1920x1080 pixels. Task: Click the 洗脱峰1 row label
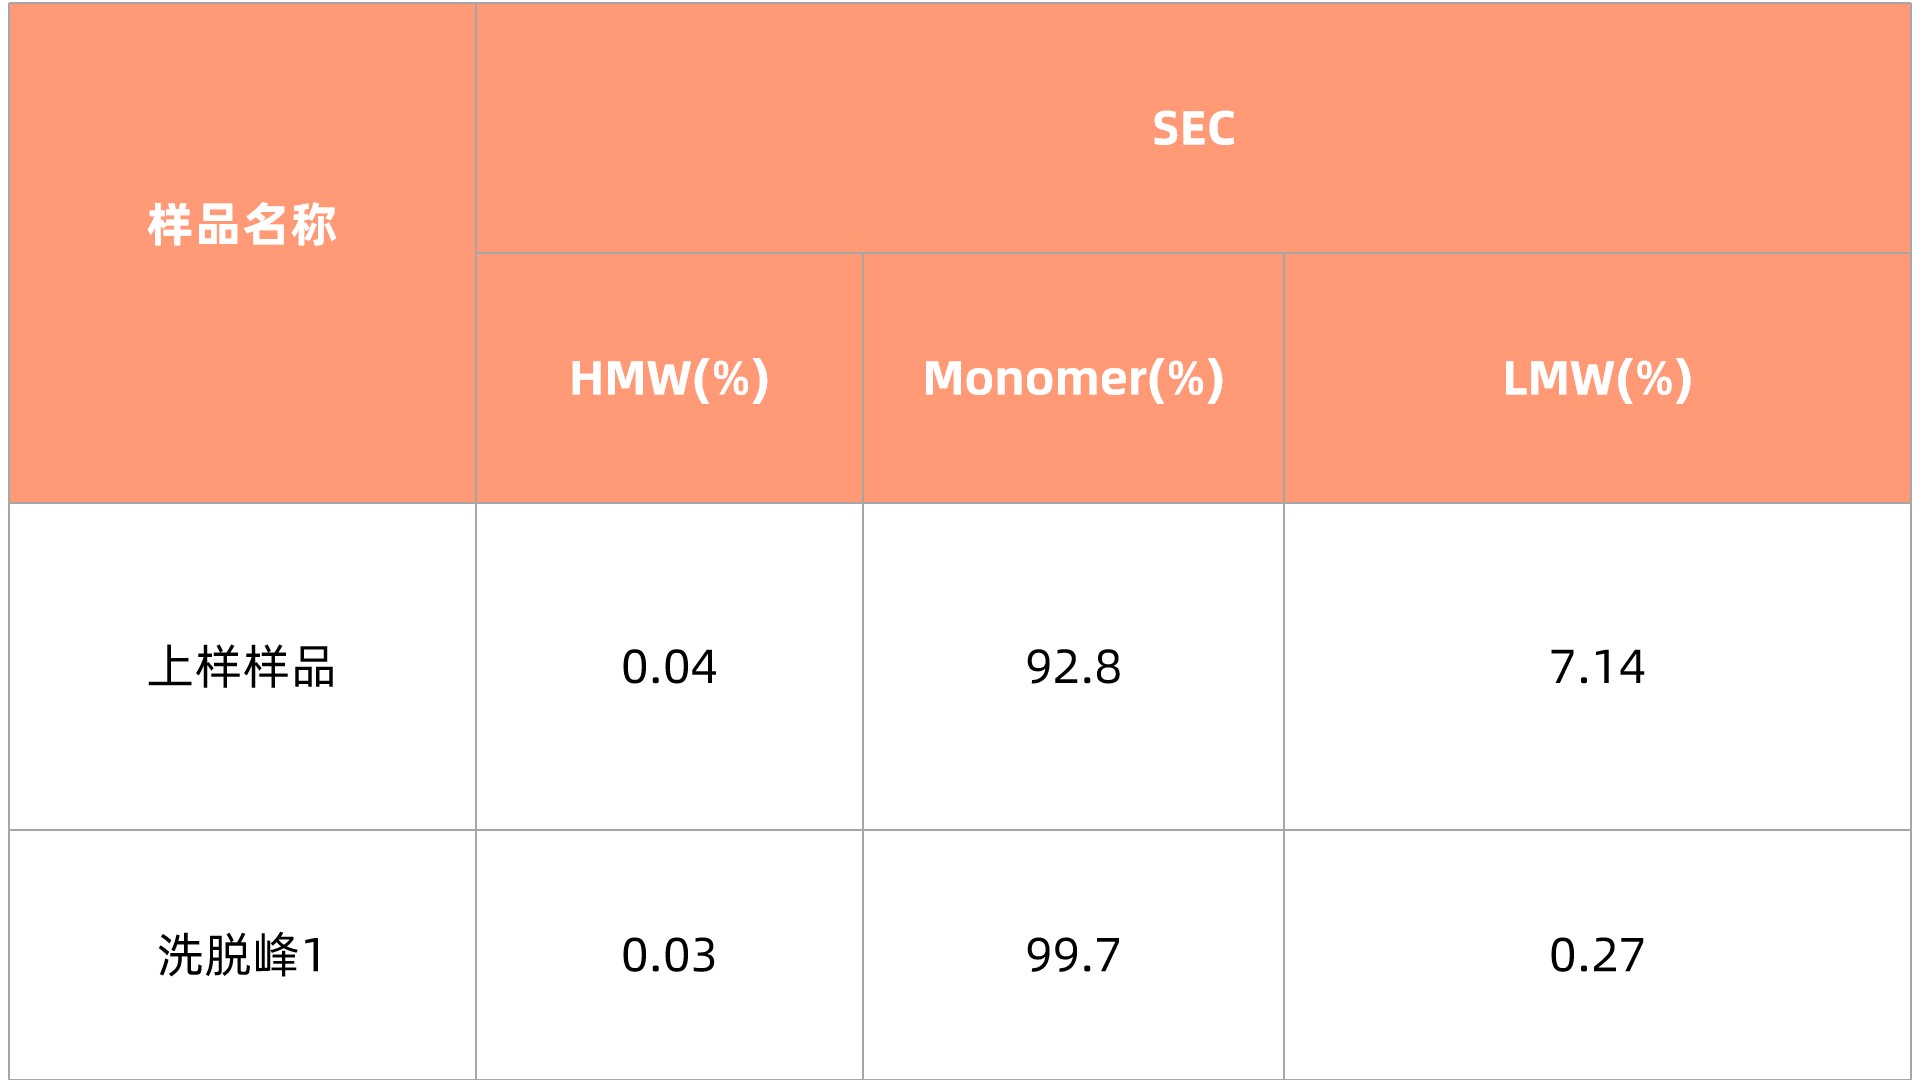pos(242,955)
